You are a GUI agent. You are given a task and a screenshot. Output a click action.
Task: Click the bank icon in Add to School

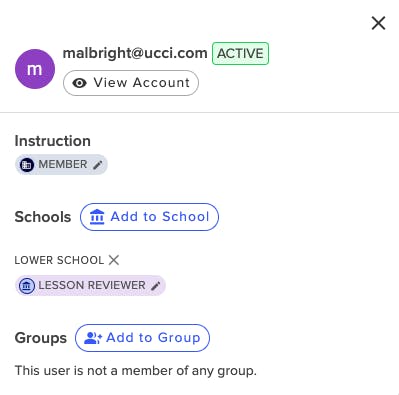[x=97, y=217]
